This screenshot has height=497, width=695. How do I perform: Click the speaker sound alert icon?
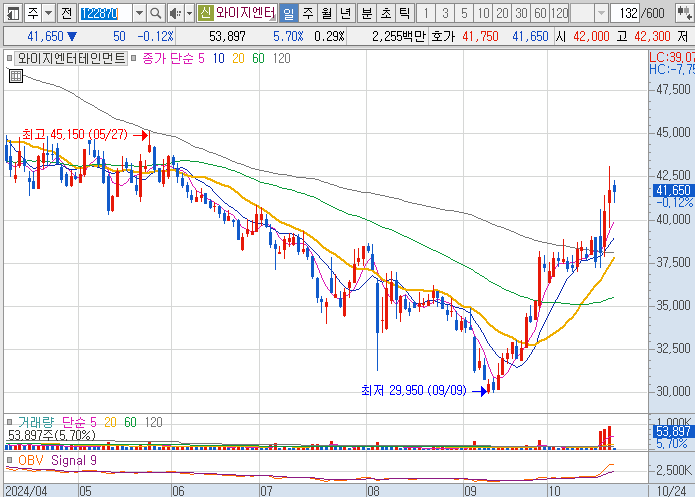[175, 13]
